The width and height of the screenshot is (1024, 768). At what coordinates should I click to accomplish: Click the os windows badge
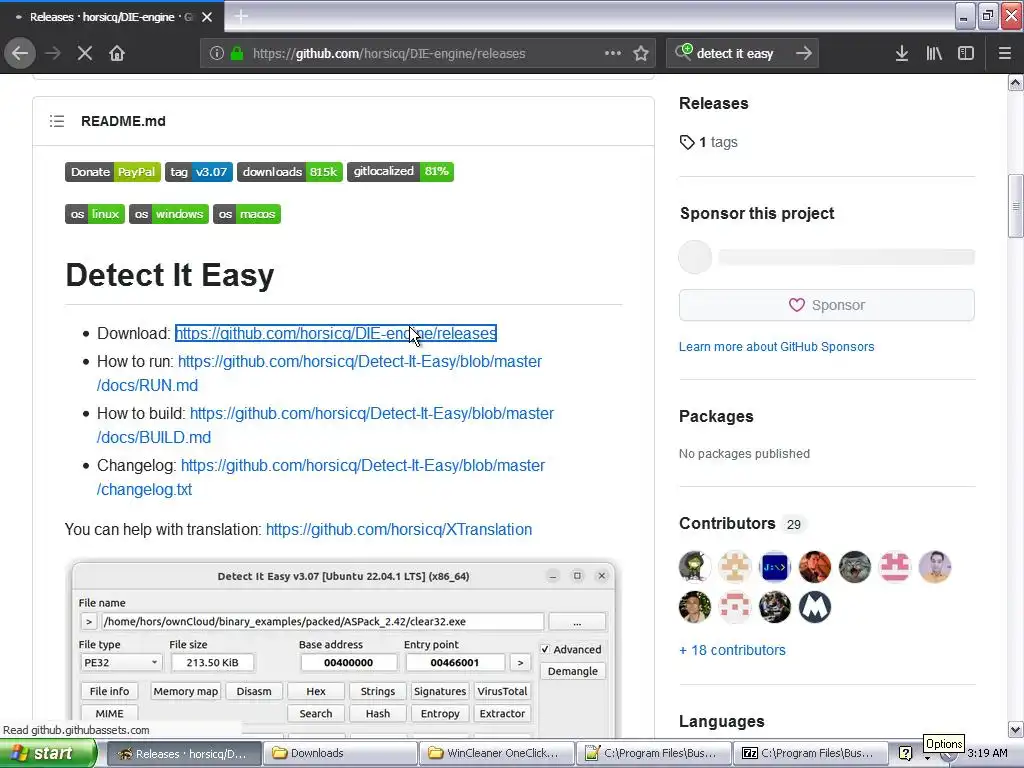pos(168,214)
